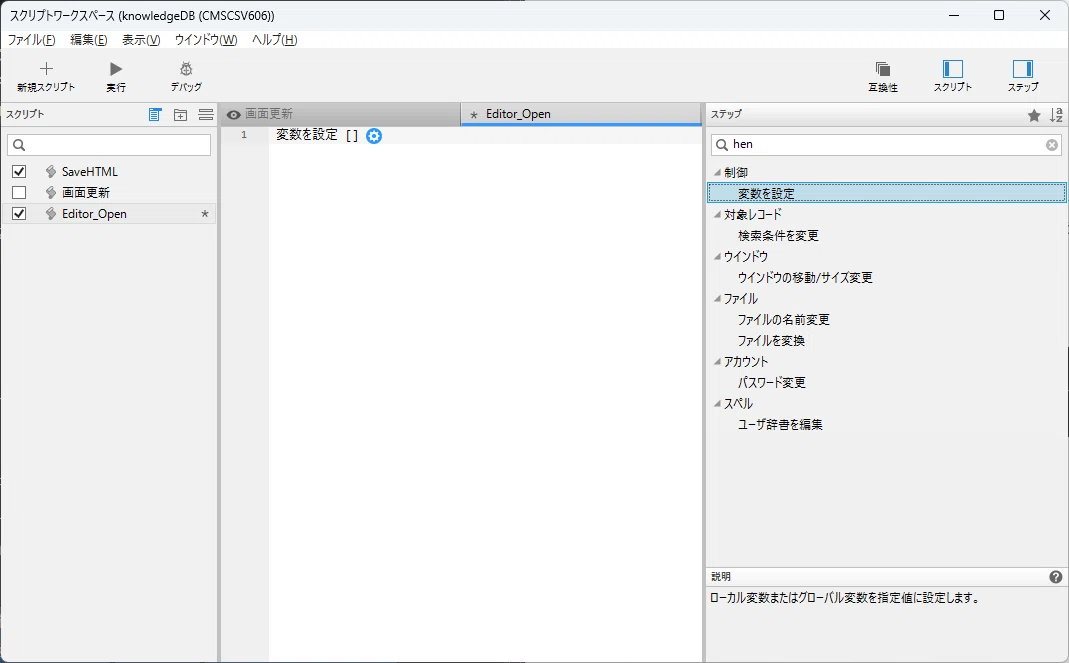The width and height of the screenshot is (1069, 663).
Task: Clear the step search field text
Action: pos(1052,145)
